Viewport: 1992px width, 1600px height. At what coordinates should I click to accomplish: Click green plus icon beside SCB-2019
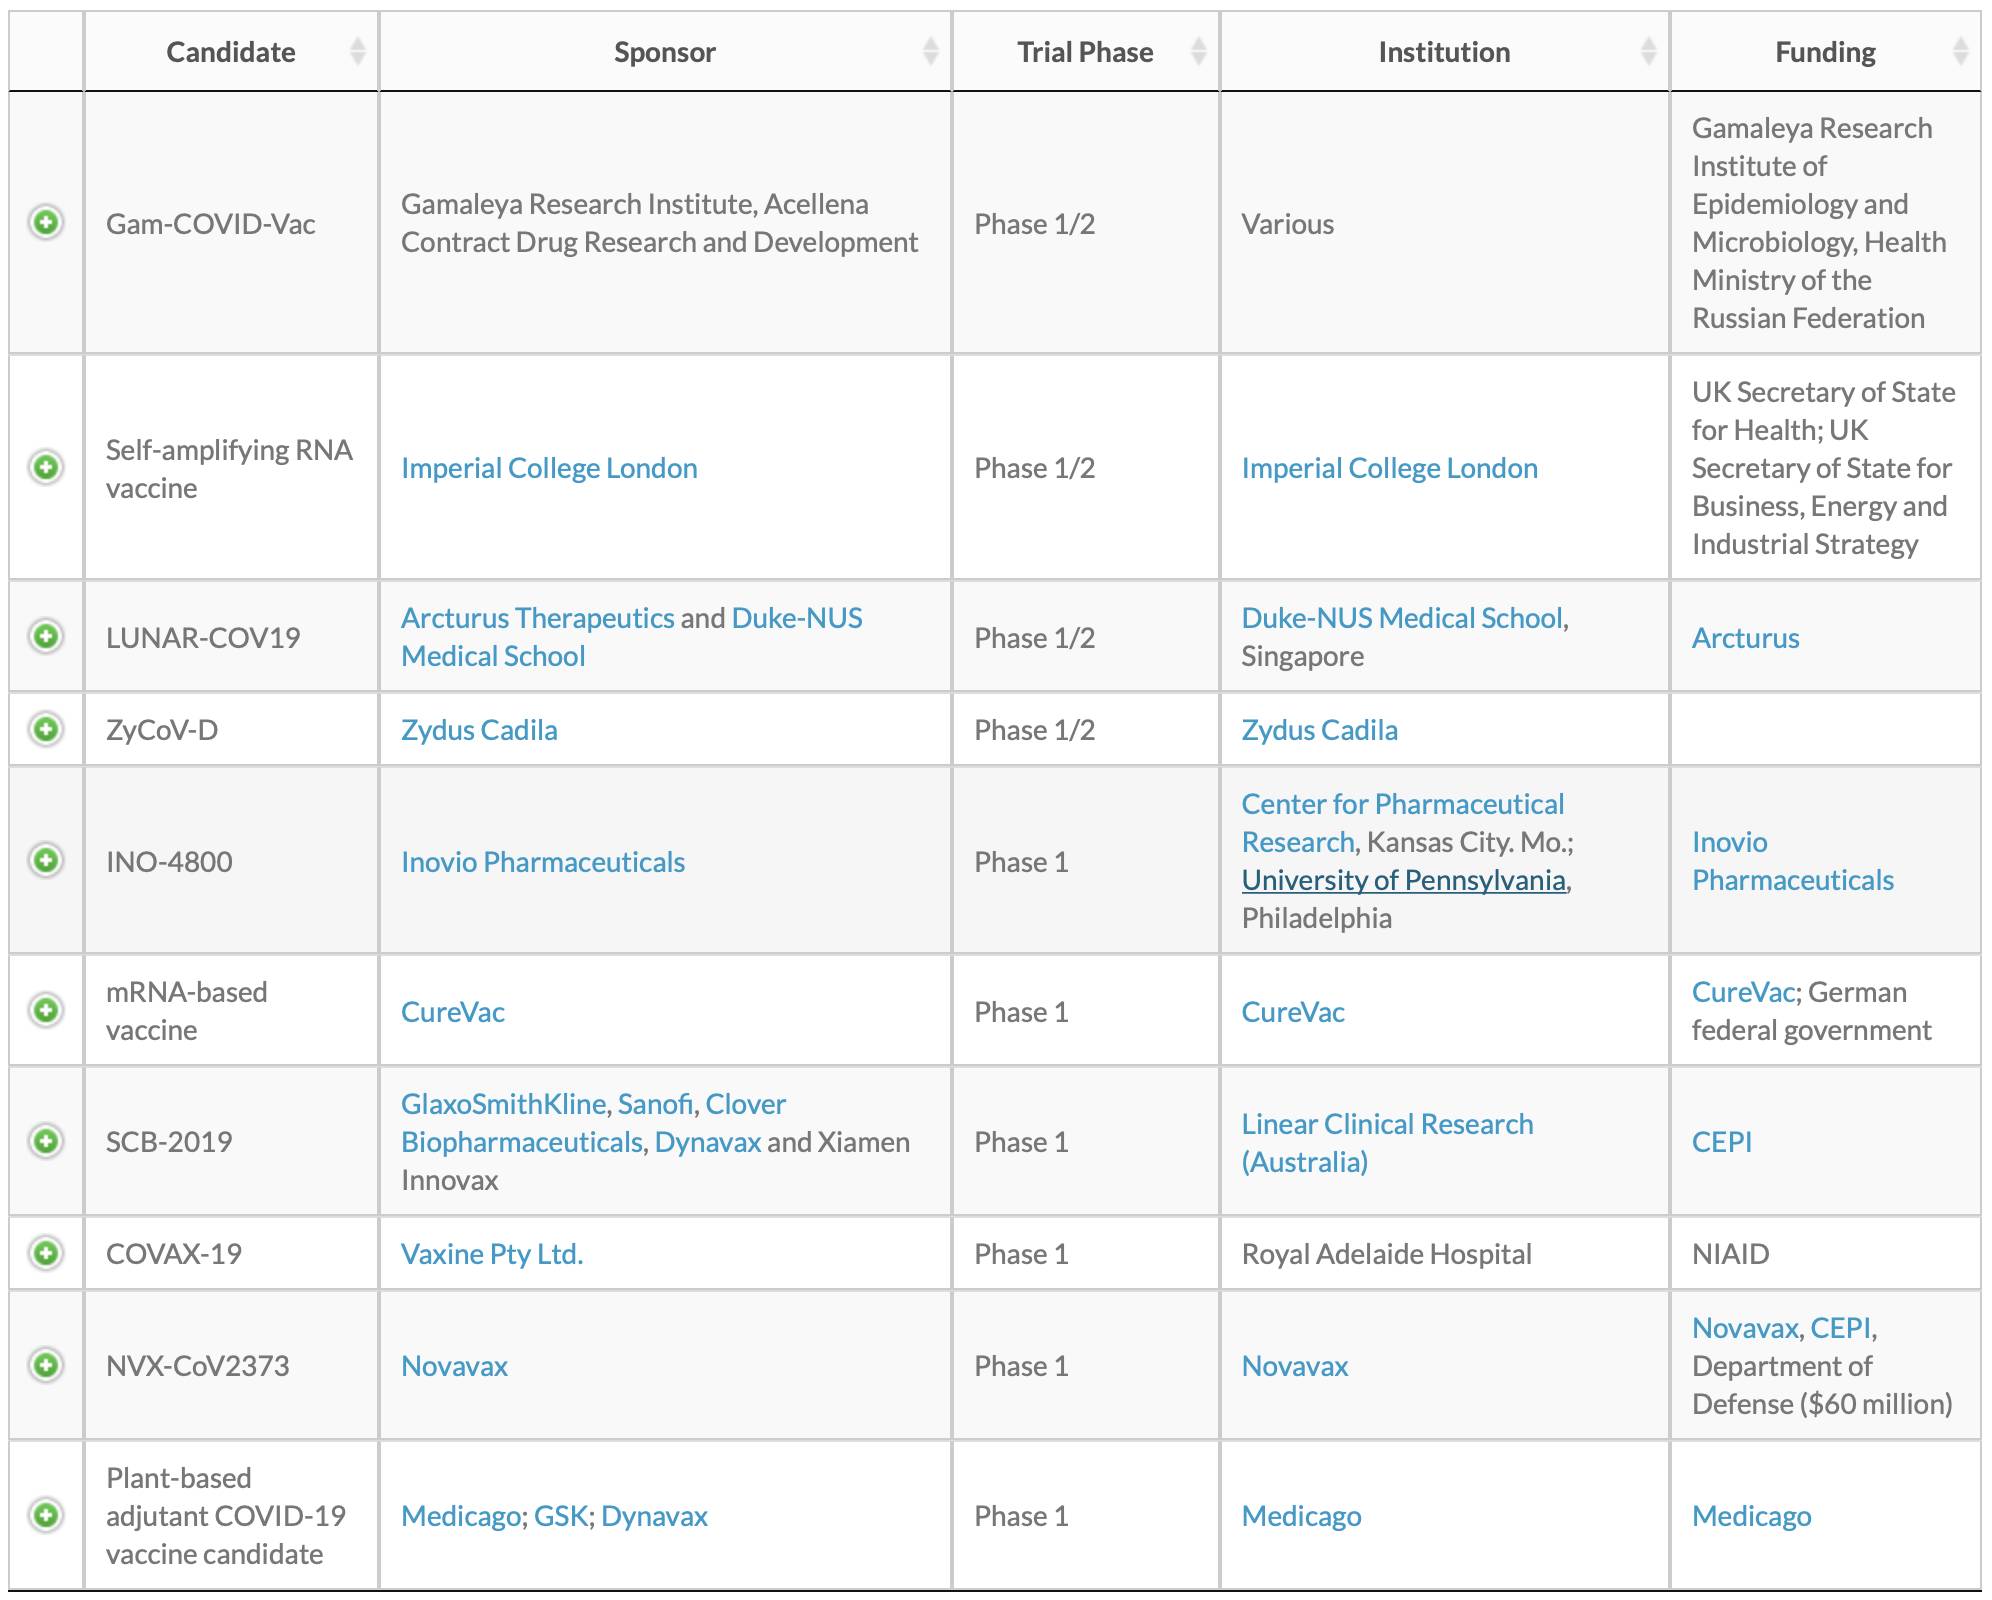coord(46,1141)
